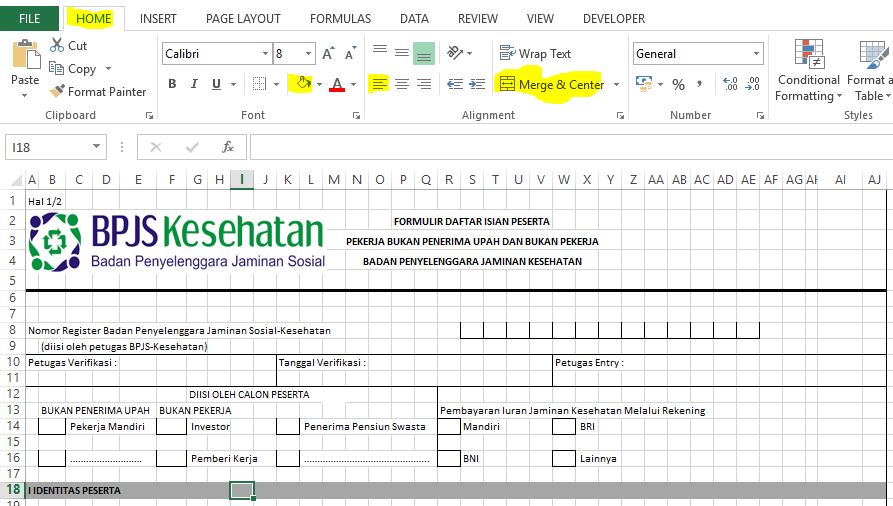Open the Number group dialog launcher

760,116
